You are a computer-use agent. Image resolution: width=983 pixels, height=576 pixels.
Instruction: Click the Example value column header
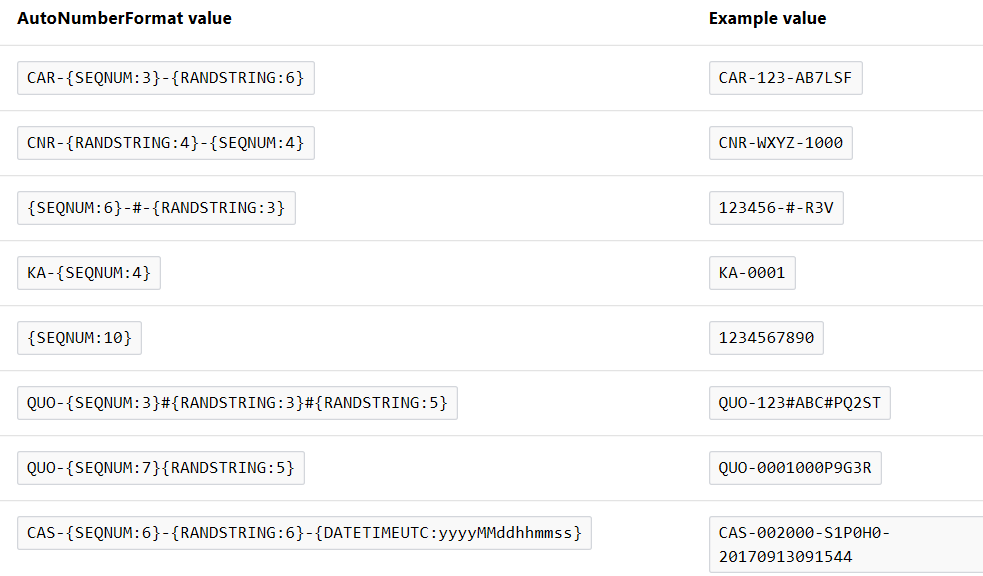point(767,19)
